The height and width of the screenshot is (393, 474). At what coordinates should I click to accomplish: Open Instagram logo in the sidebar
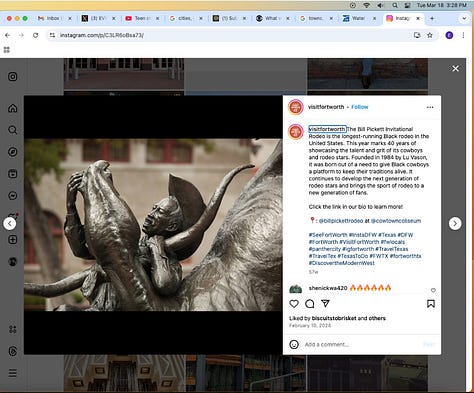pos(13,77)
